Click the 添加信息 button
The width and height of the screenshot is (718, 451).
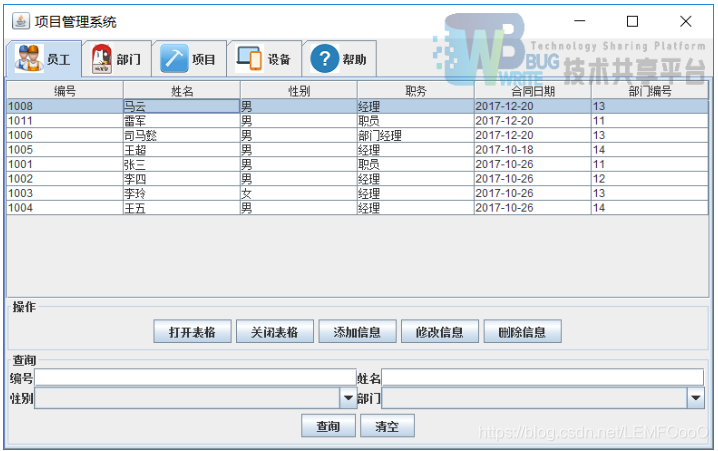coord(357,331)
